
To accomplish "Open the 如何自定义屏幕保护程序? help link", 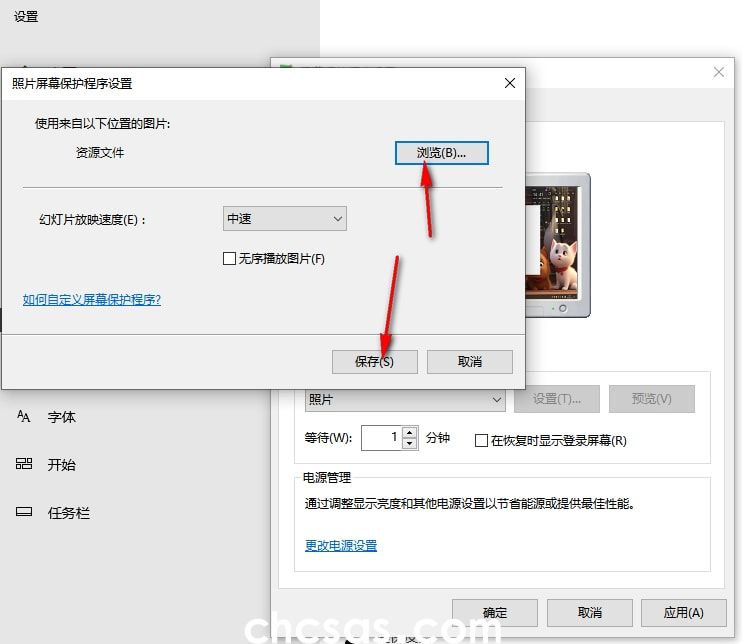I will click(92, 300).
